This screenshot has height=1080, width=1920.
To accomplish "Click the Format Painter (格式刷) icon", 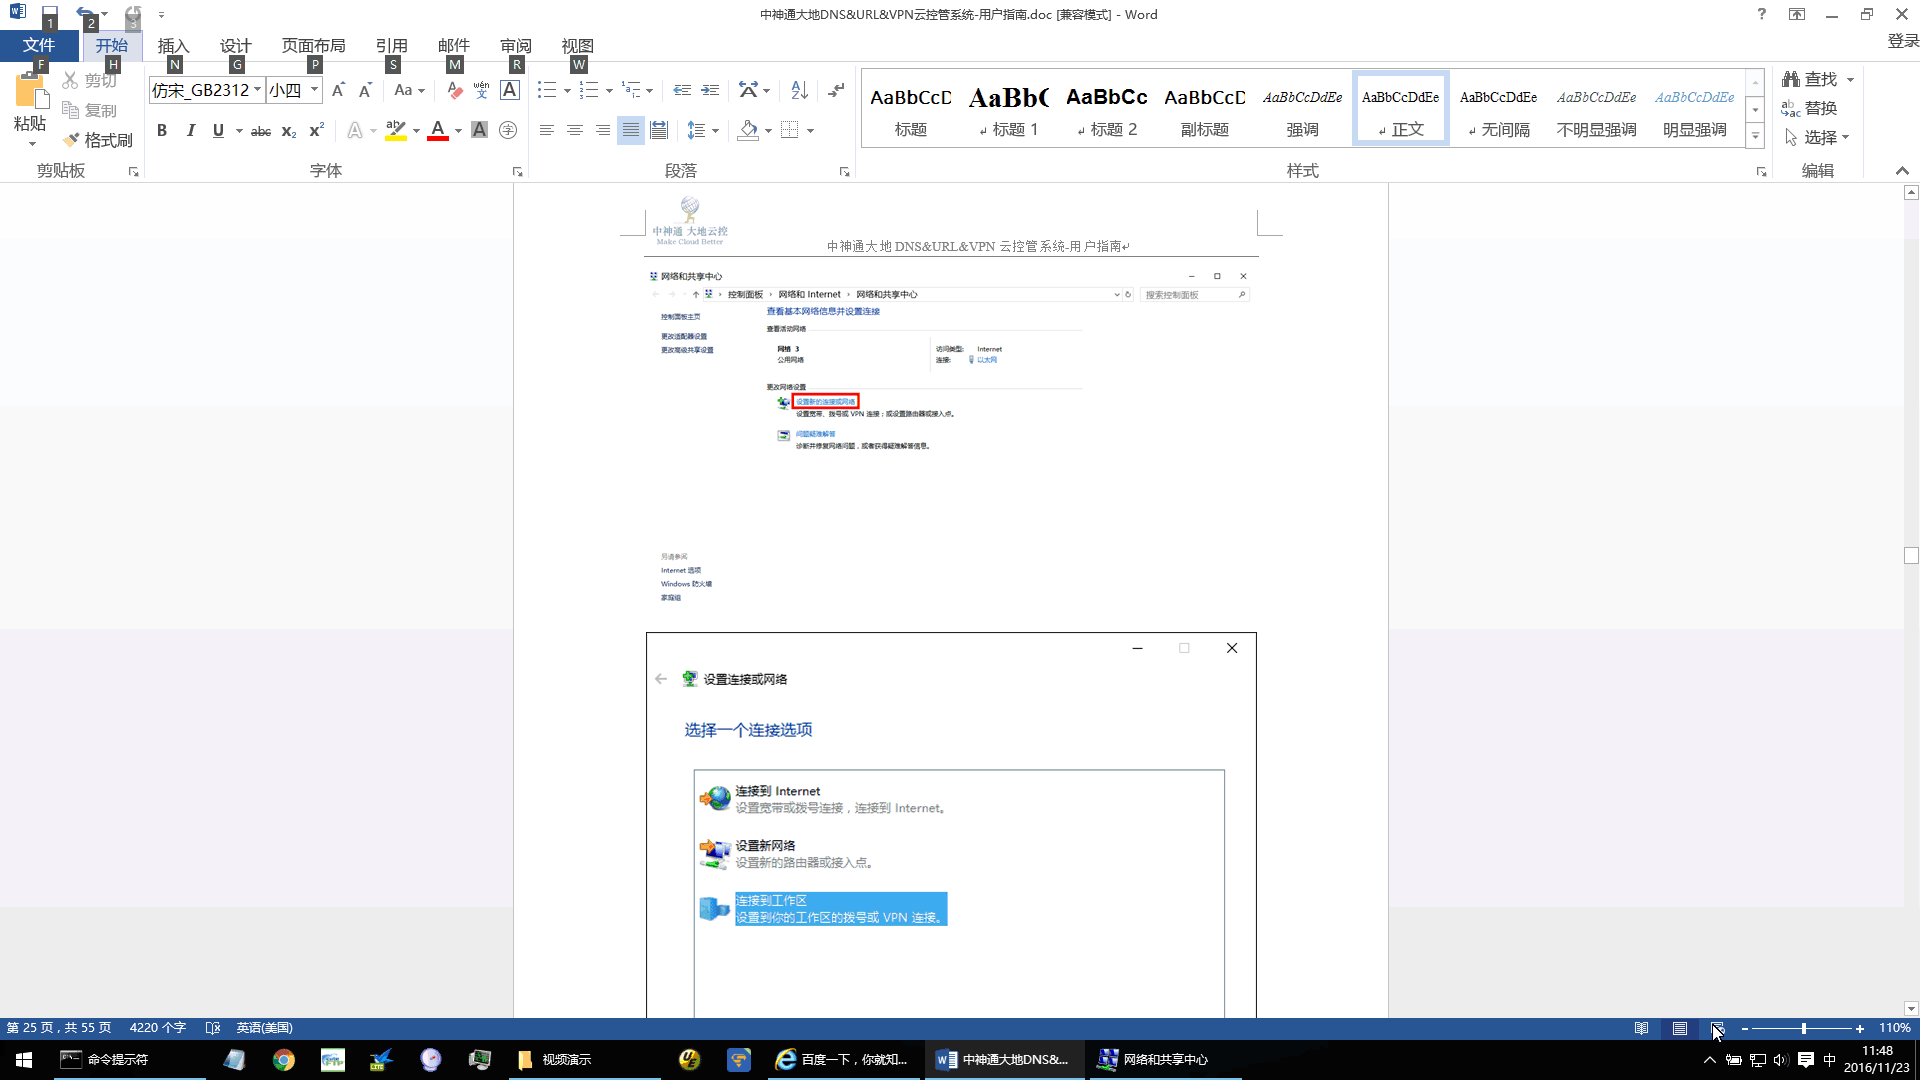I will 70,140.
